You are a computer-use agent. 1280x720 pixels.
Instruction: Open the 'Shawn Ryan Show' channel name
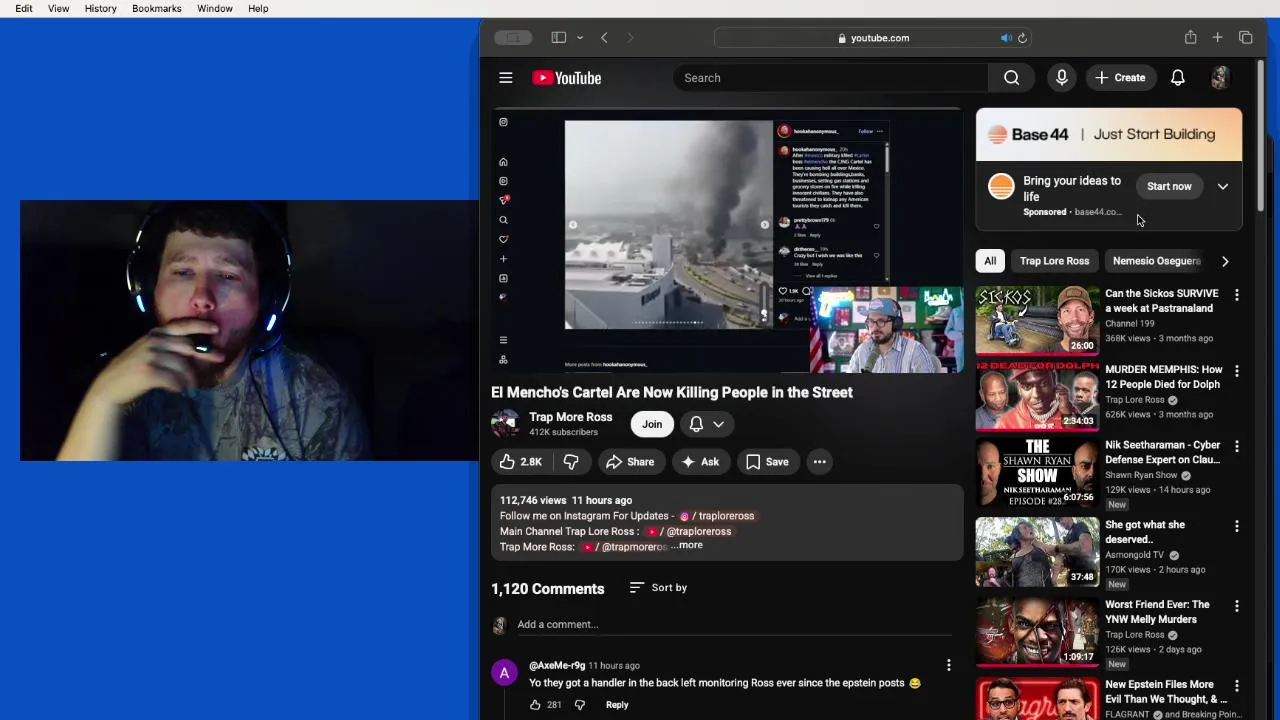point(1141,475)
